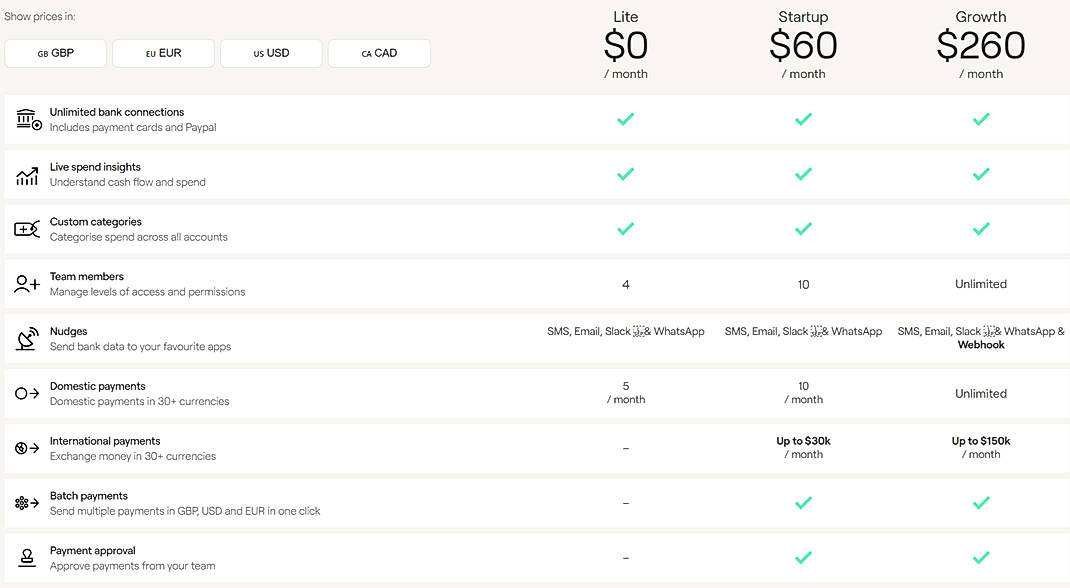The height and width of the screenshot is (588, 1070).
Task: Click Growth checkmark for Payment approval
Action: pos(981,557)
